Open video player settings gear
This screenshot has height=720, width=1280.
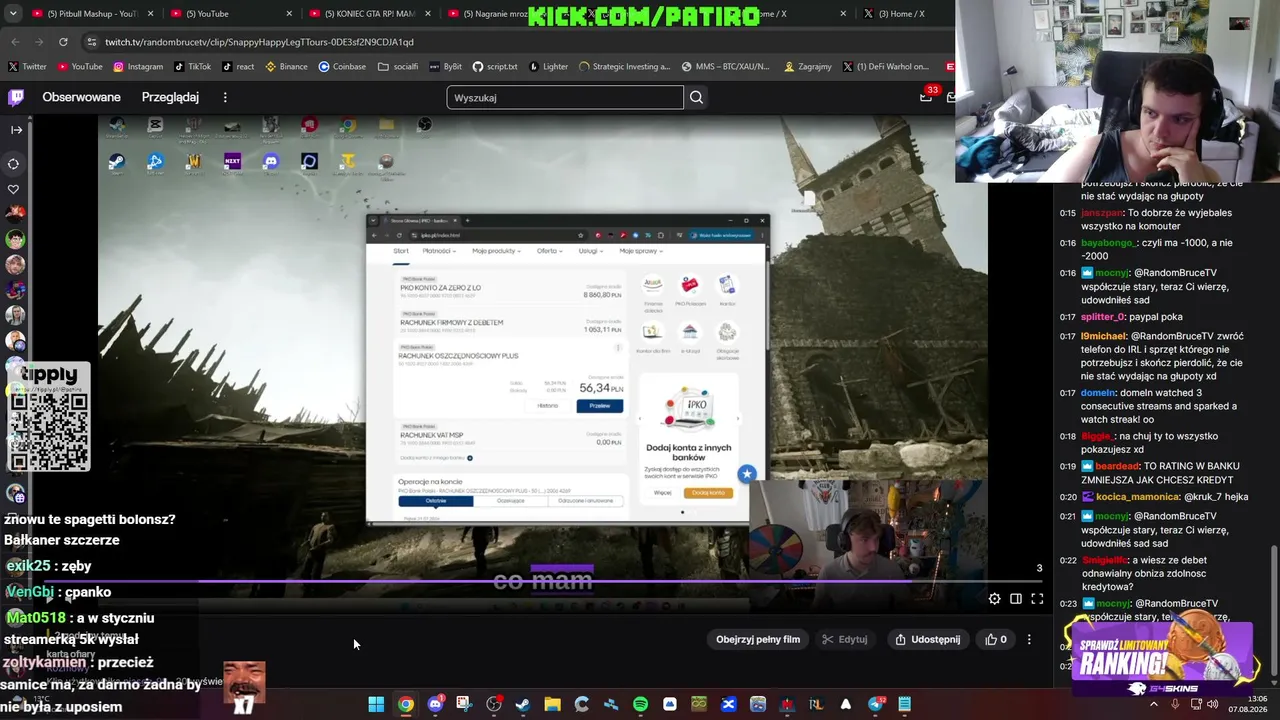point(994,599)
